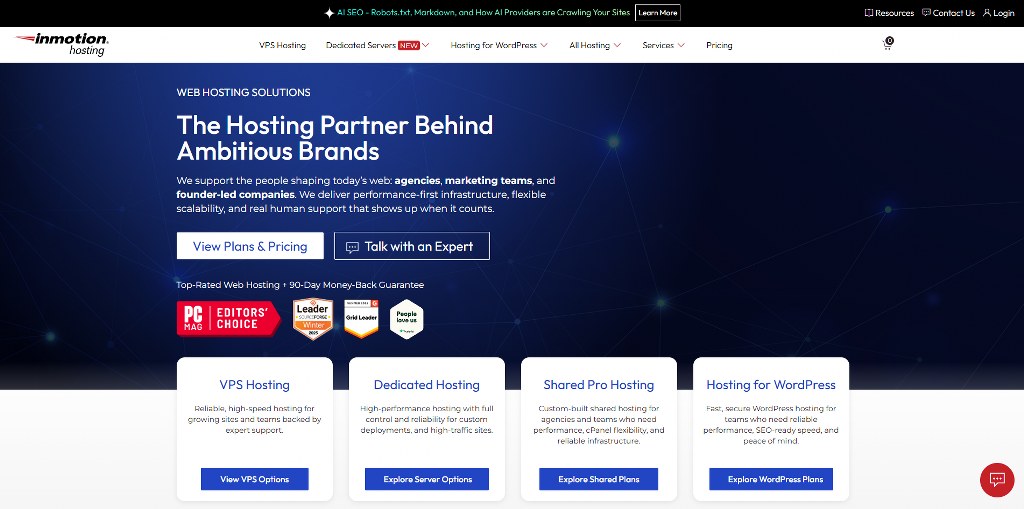Open the red live chat bubble

pos(997,480)
